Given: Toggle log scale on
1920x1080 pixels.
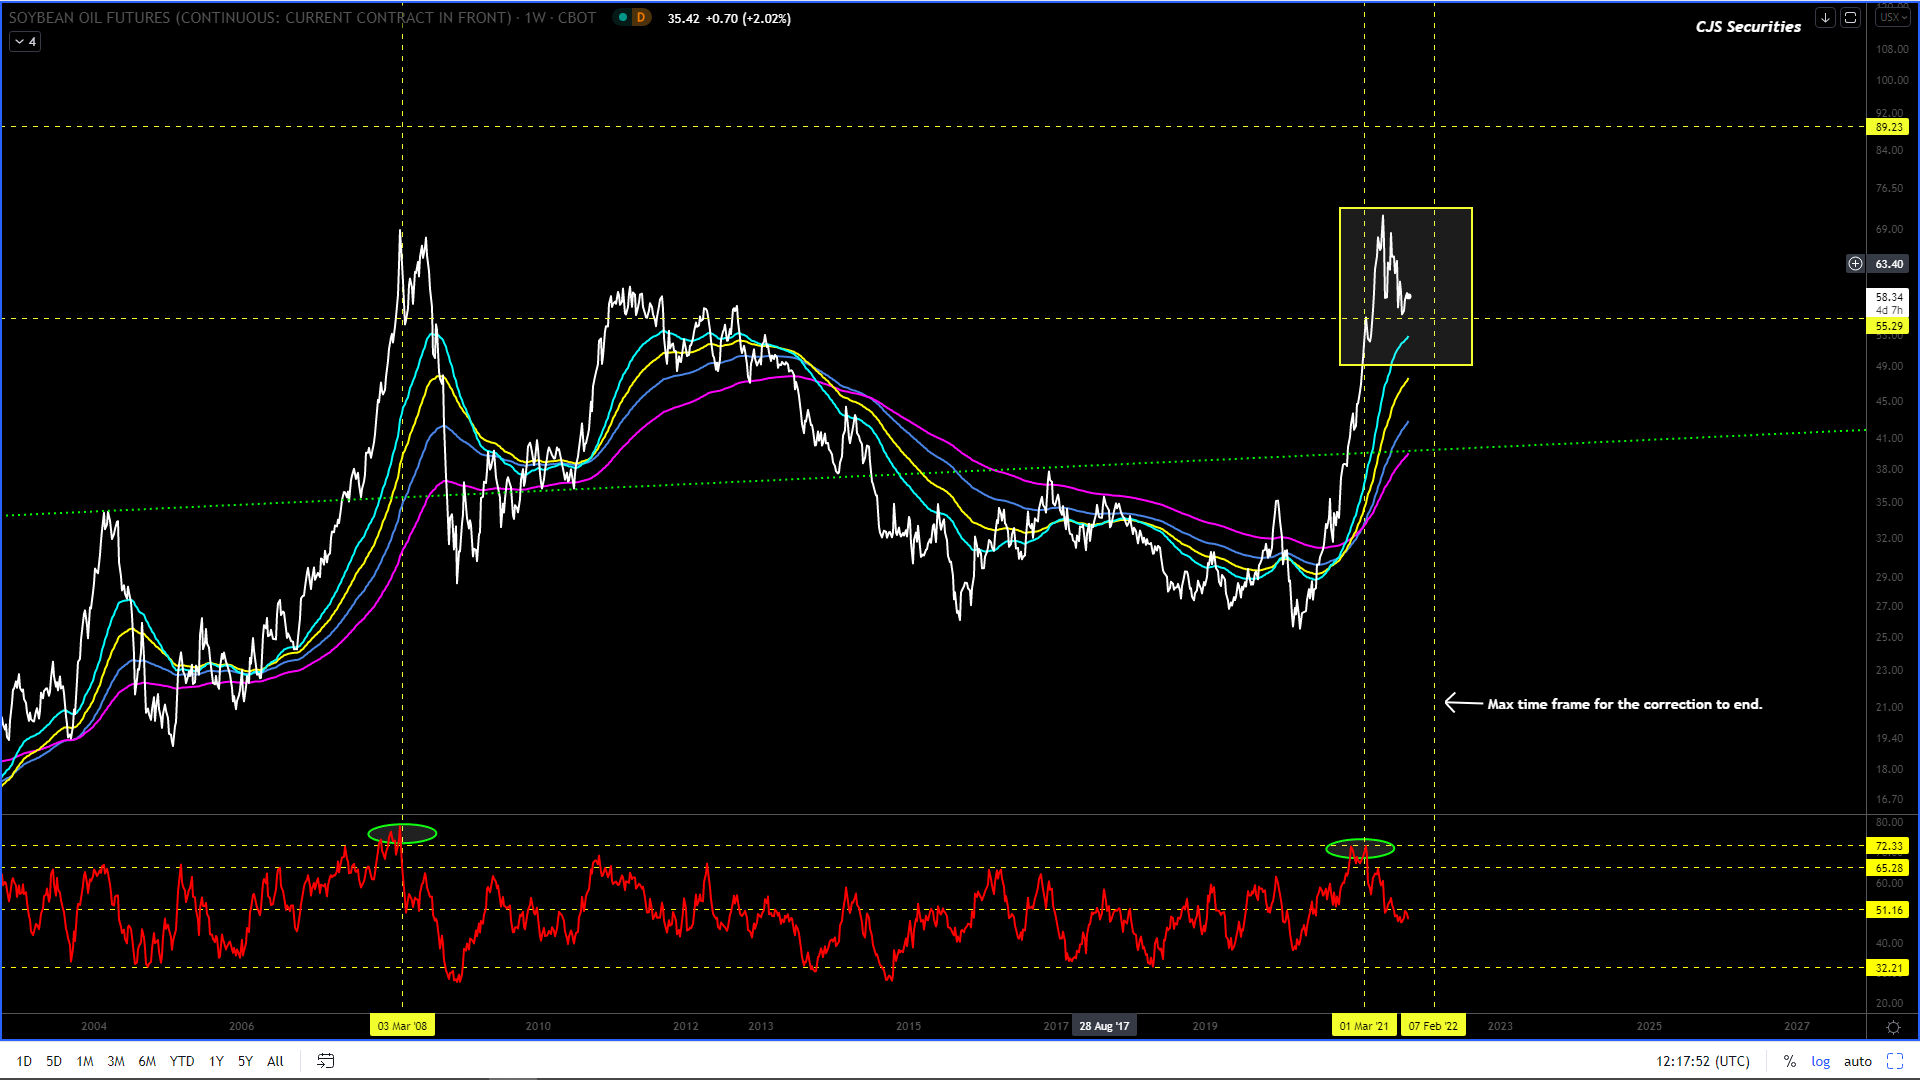Looking at the screenshot, I should pyautogui.click(x=1820, y=1061).
